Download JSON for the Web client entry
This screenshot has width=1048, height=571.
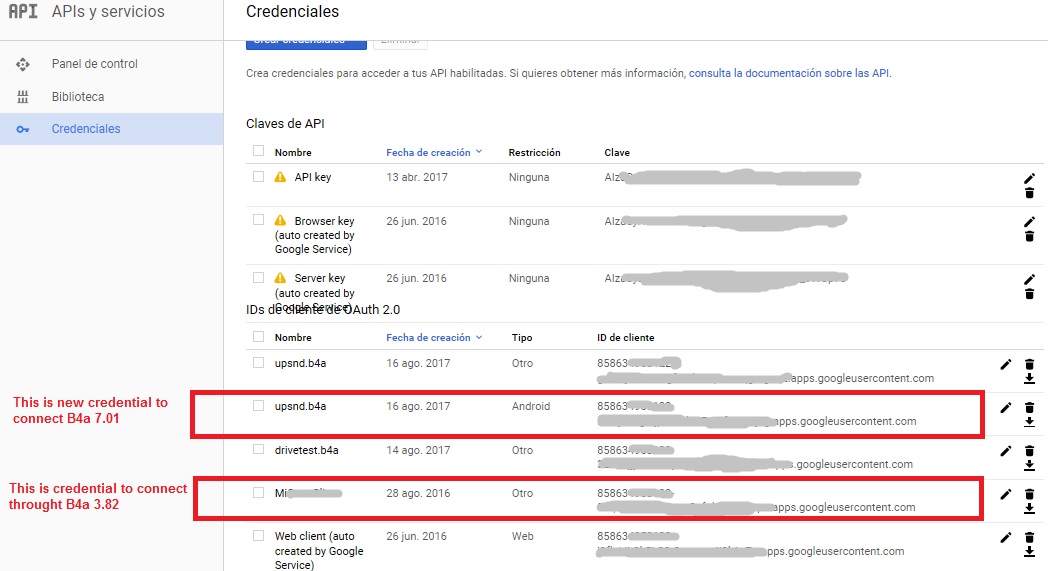pos(1029,551)
